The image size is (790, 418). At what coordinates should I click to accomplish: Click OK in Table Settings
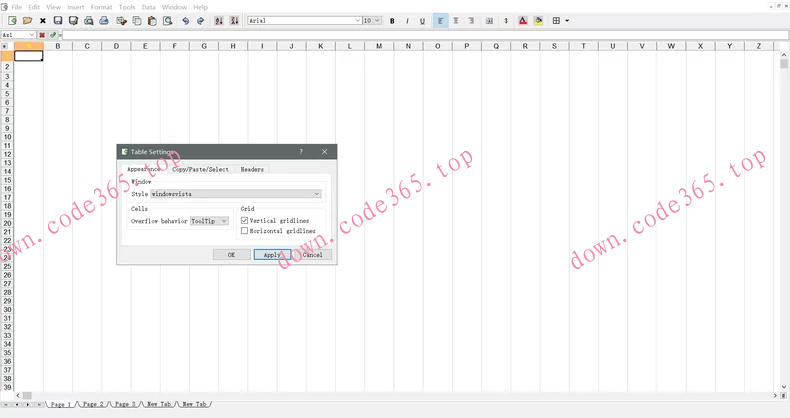231,255
